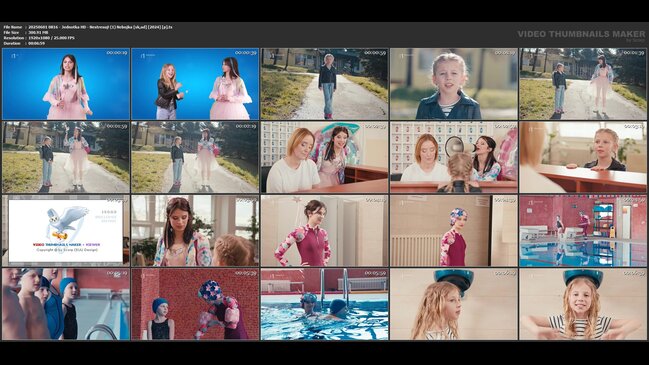Click the white owl logo thumbnail
The image size is (649, 365).
(66, 231)
